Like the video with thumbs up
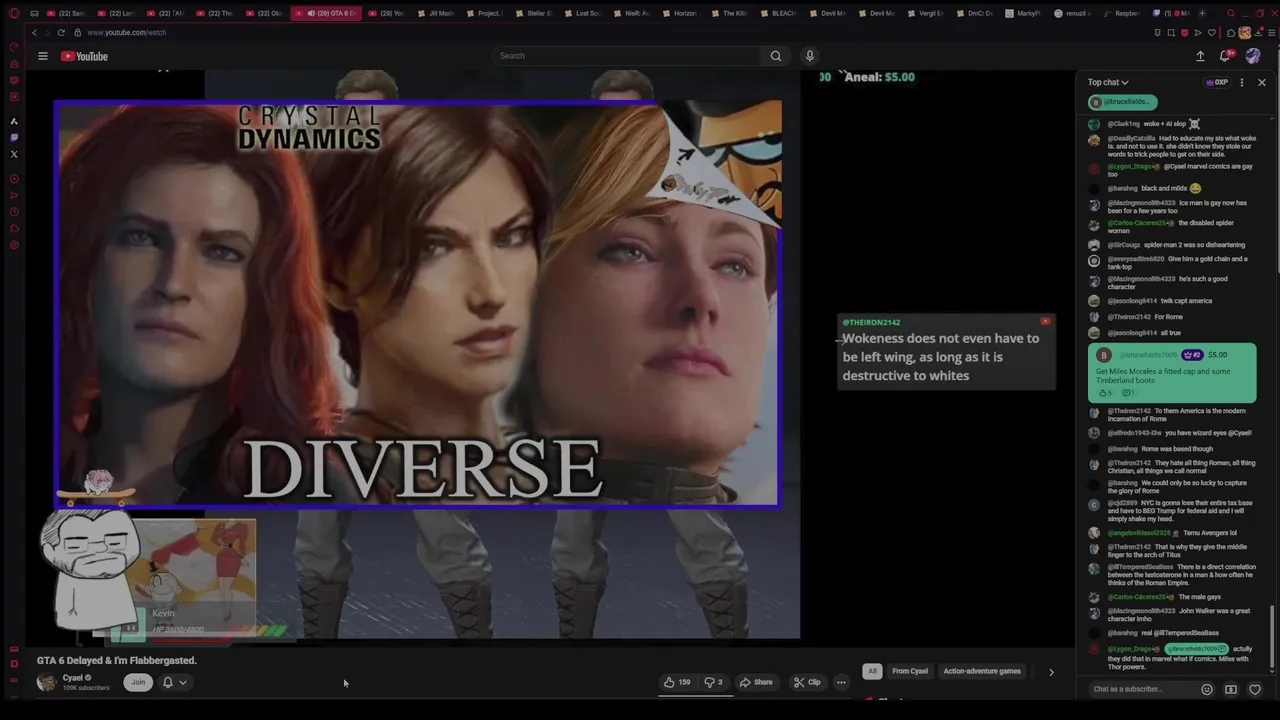 (677, 682)
